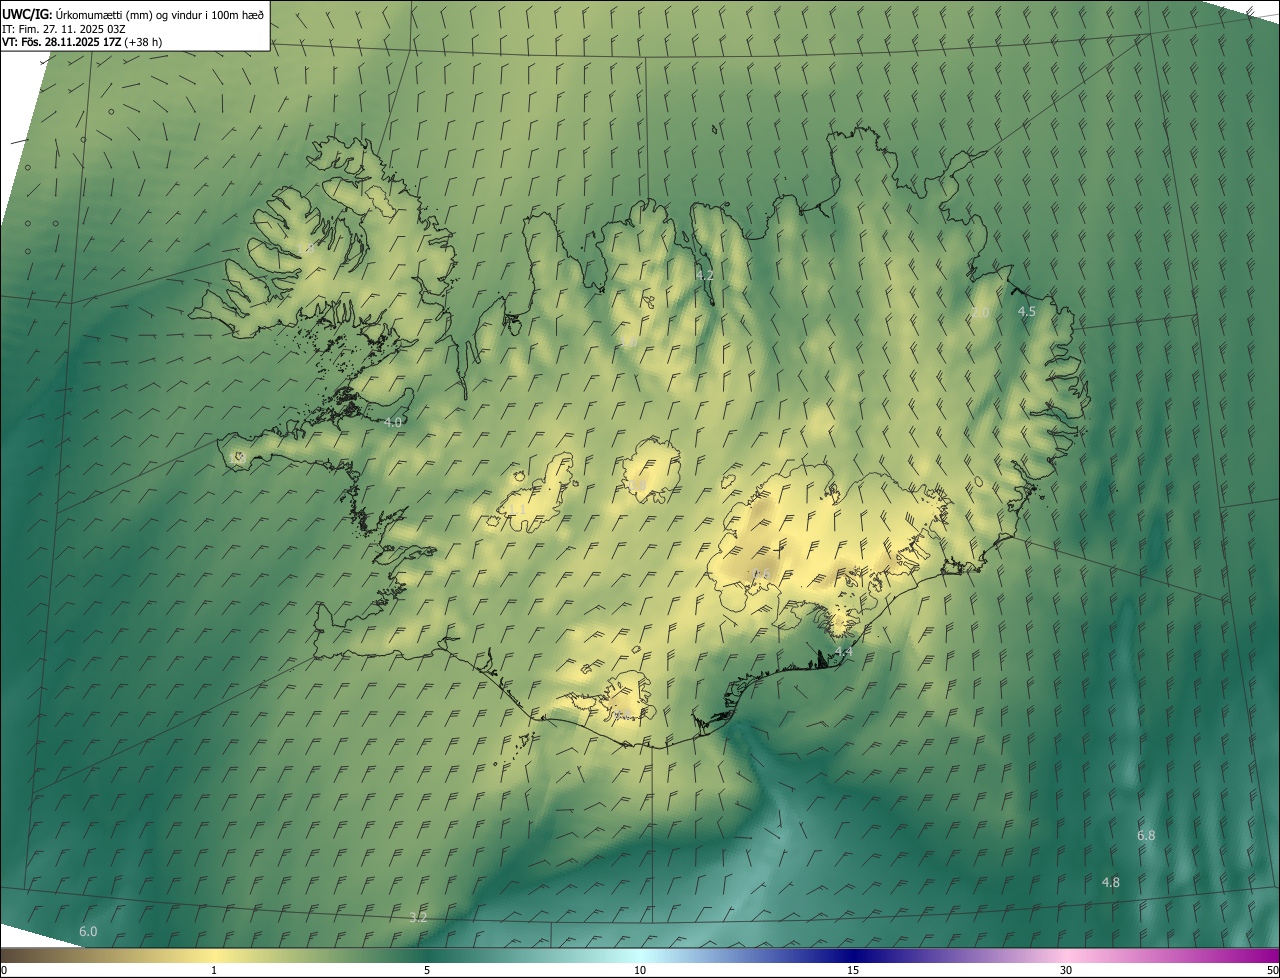This screenshot has height=978, width=1280.
Task: Click the 6.0 value label on the map
Action: point(88,931)
